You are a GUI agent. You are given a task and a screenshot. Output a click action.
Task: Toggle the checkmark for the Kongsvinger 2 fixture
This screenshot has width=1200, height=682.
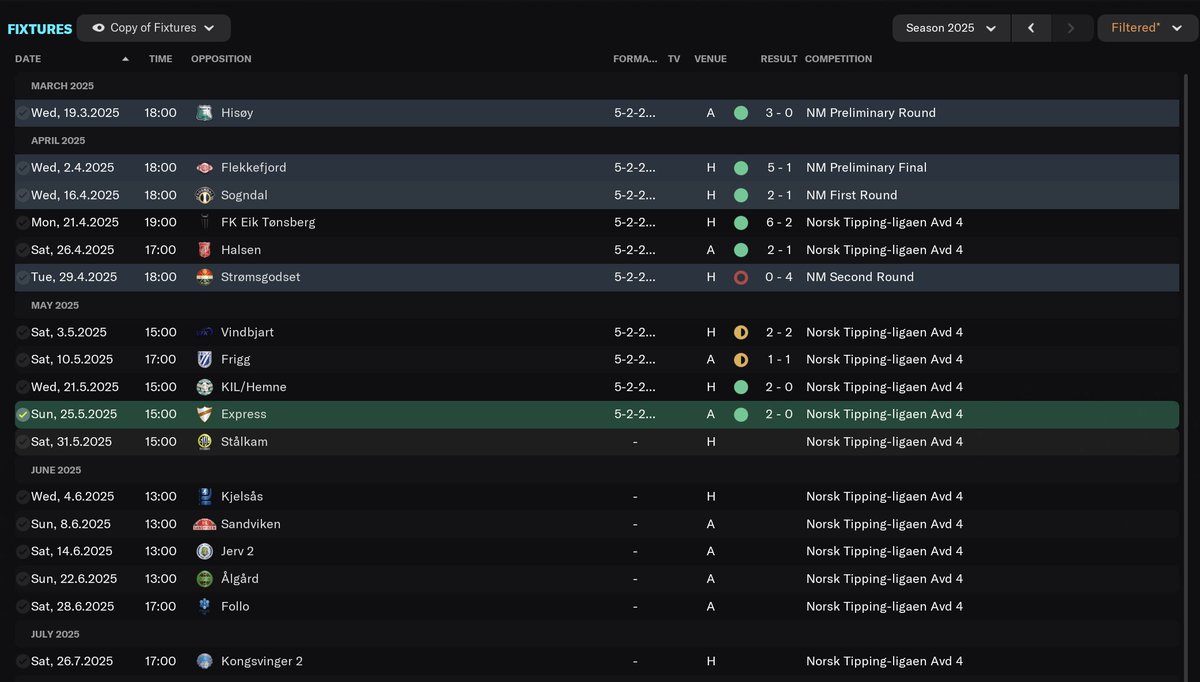(x=22, y=661)
